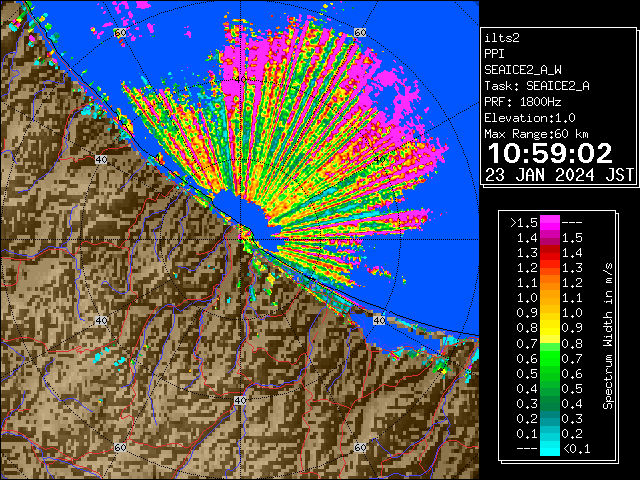Click the product name SEAICE2_A_W
Screen dimensions: 640x480
click(x=523, y=70)
